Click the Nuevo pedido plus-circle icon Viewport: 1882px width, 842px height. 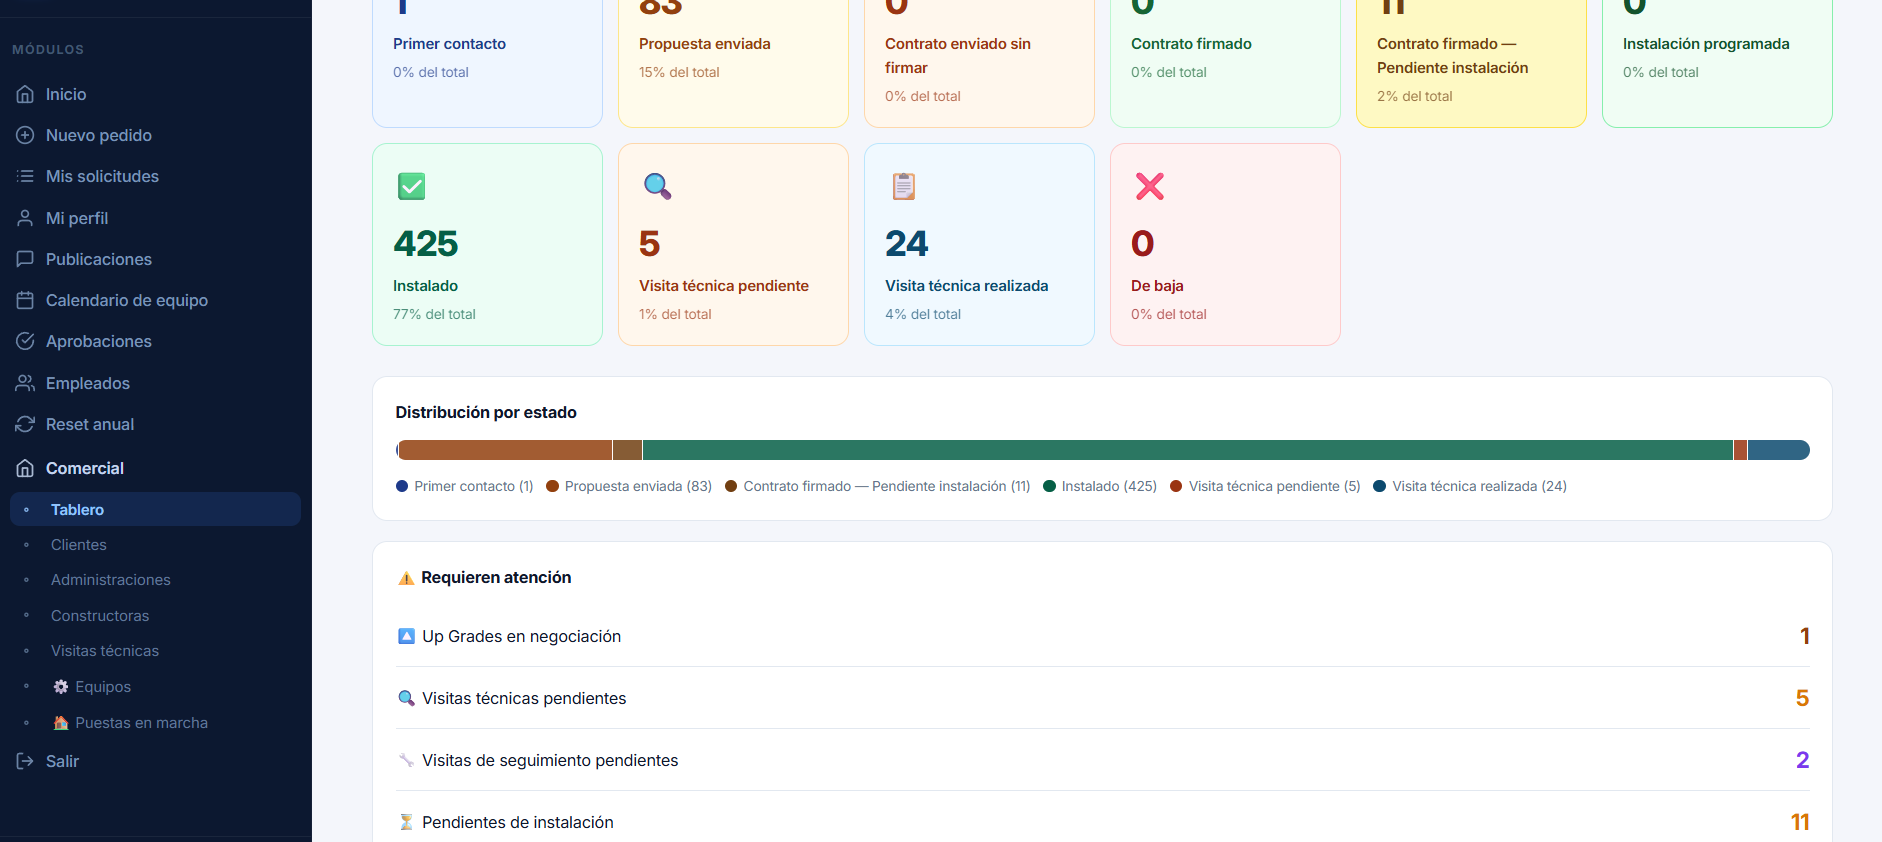25,135
